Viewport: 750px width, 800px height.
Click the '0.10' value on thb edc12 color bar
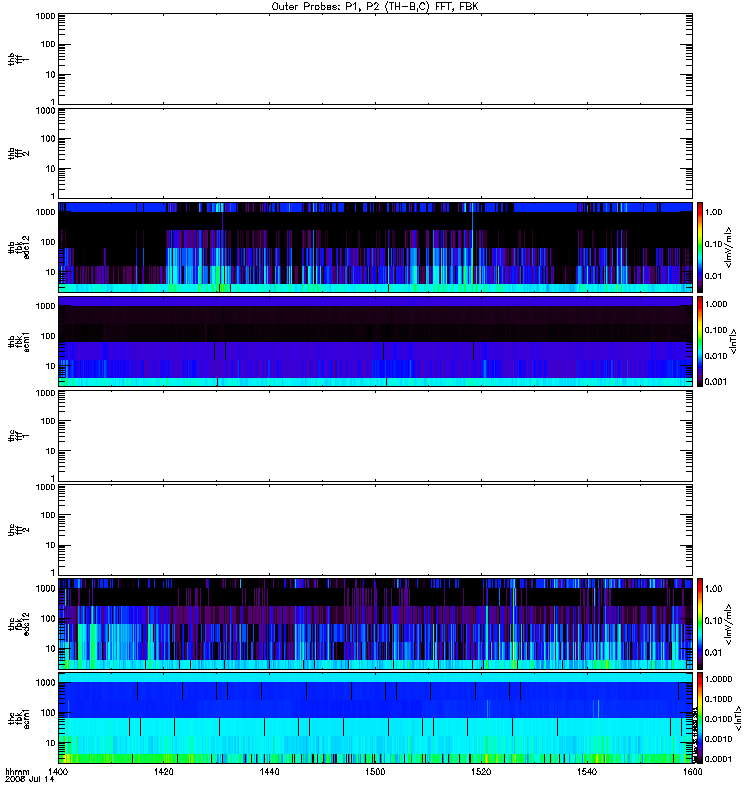point(713,244)
